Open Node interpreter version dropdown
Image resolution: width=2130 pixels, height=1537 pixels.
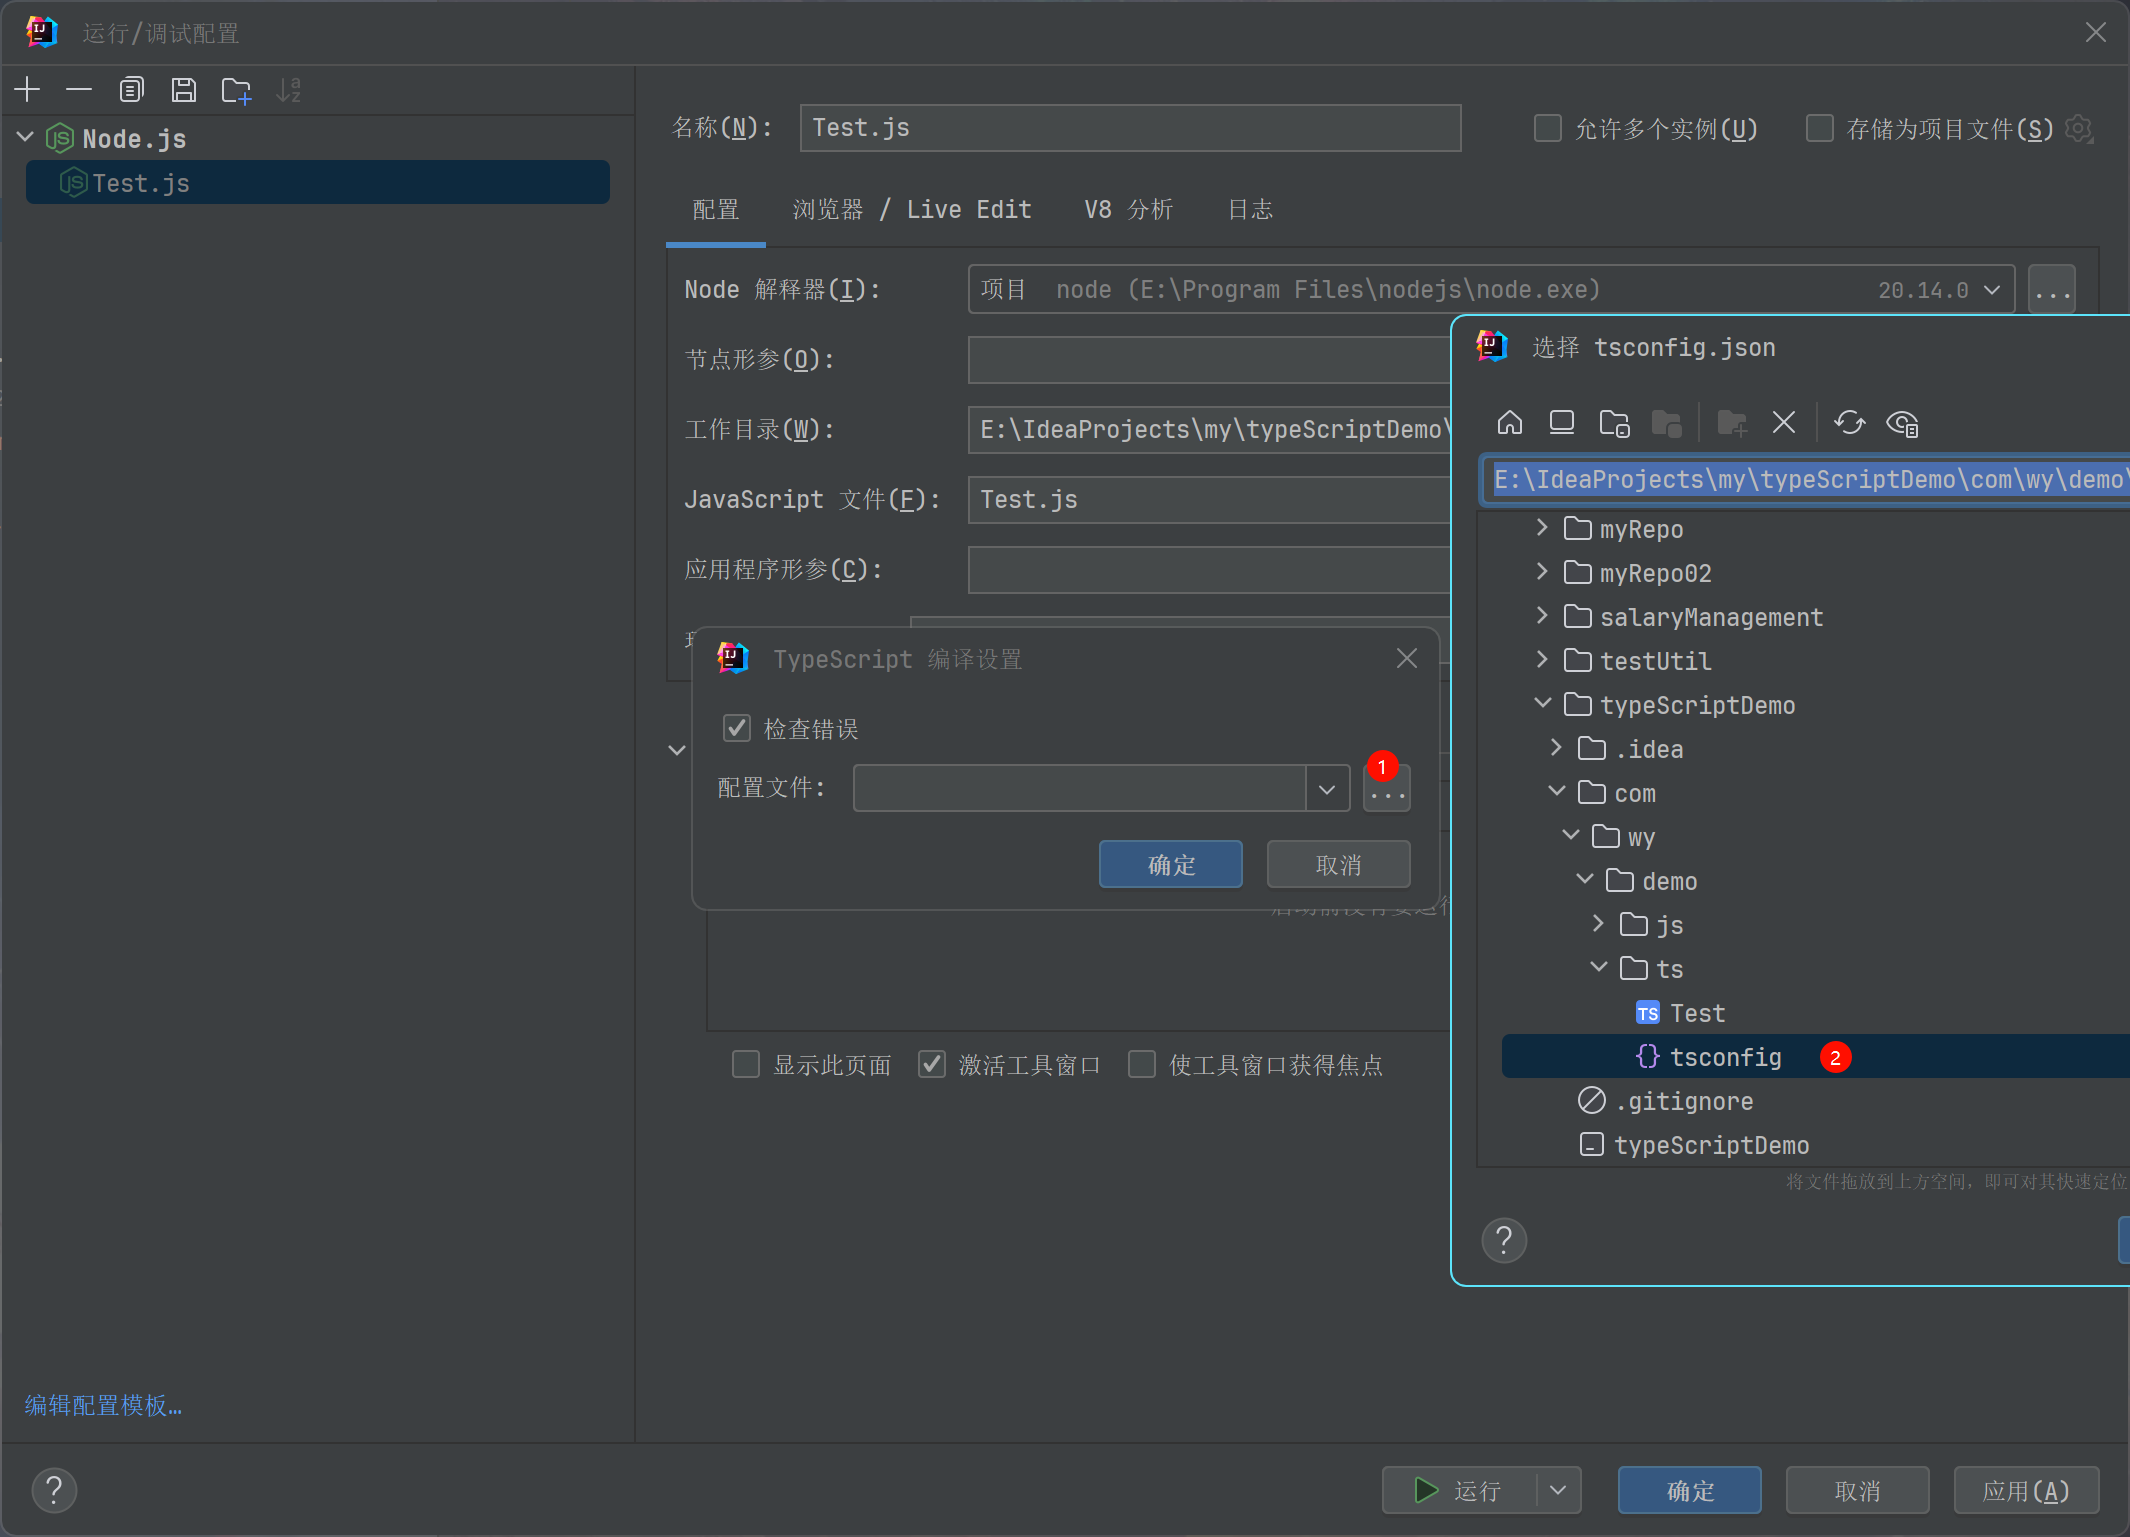[x=1992, y=290]
